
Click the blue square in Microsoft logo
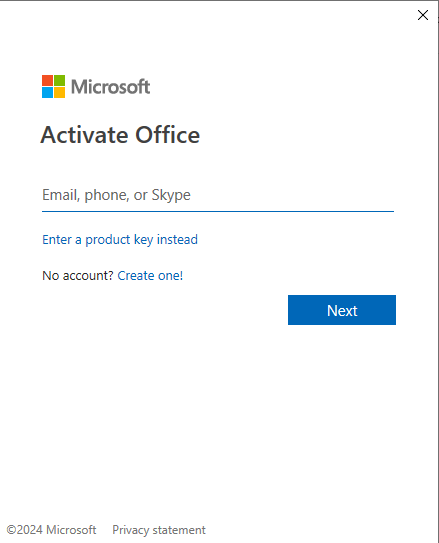(47, 92)
